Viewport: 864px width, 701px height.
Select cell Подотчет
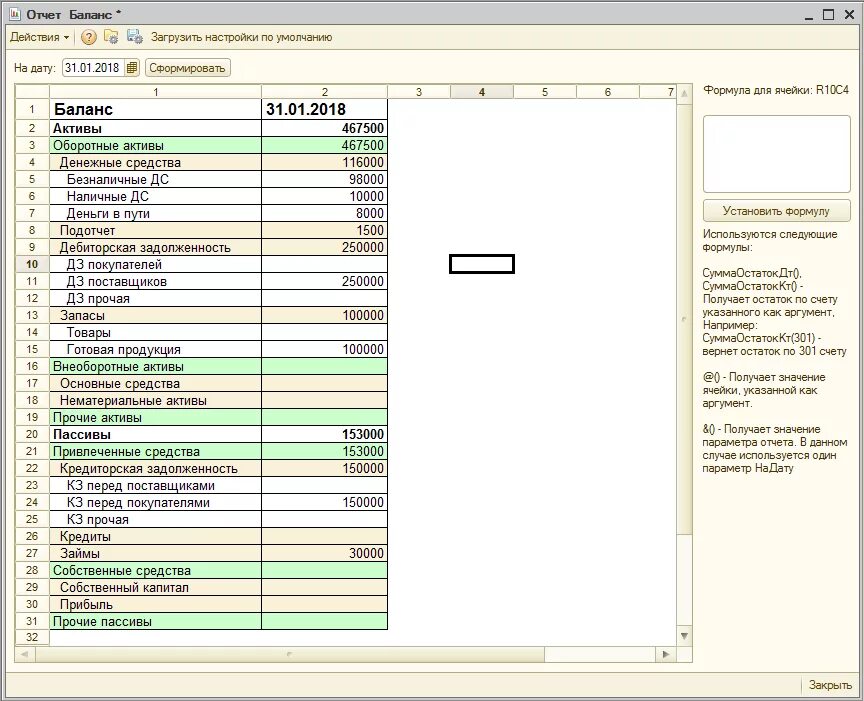pyautogui.click(x=155, y=230)
